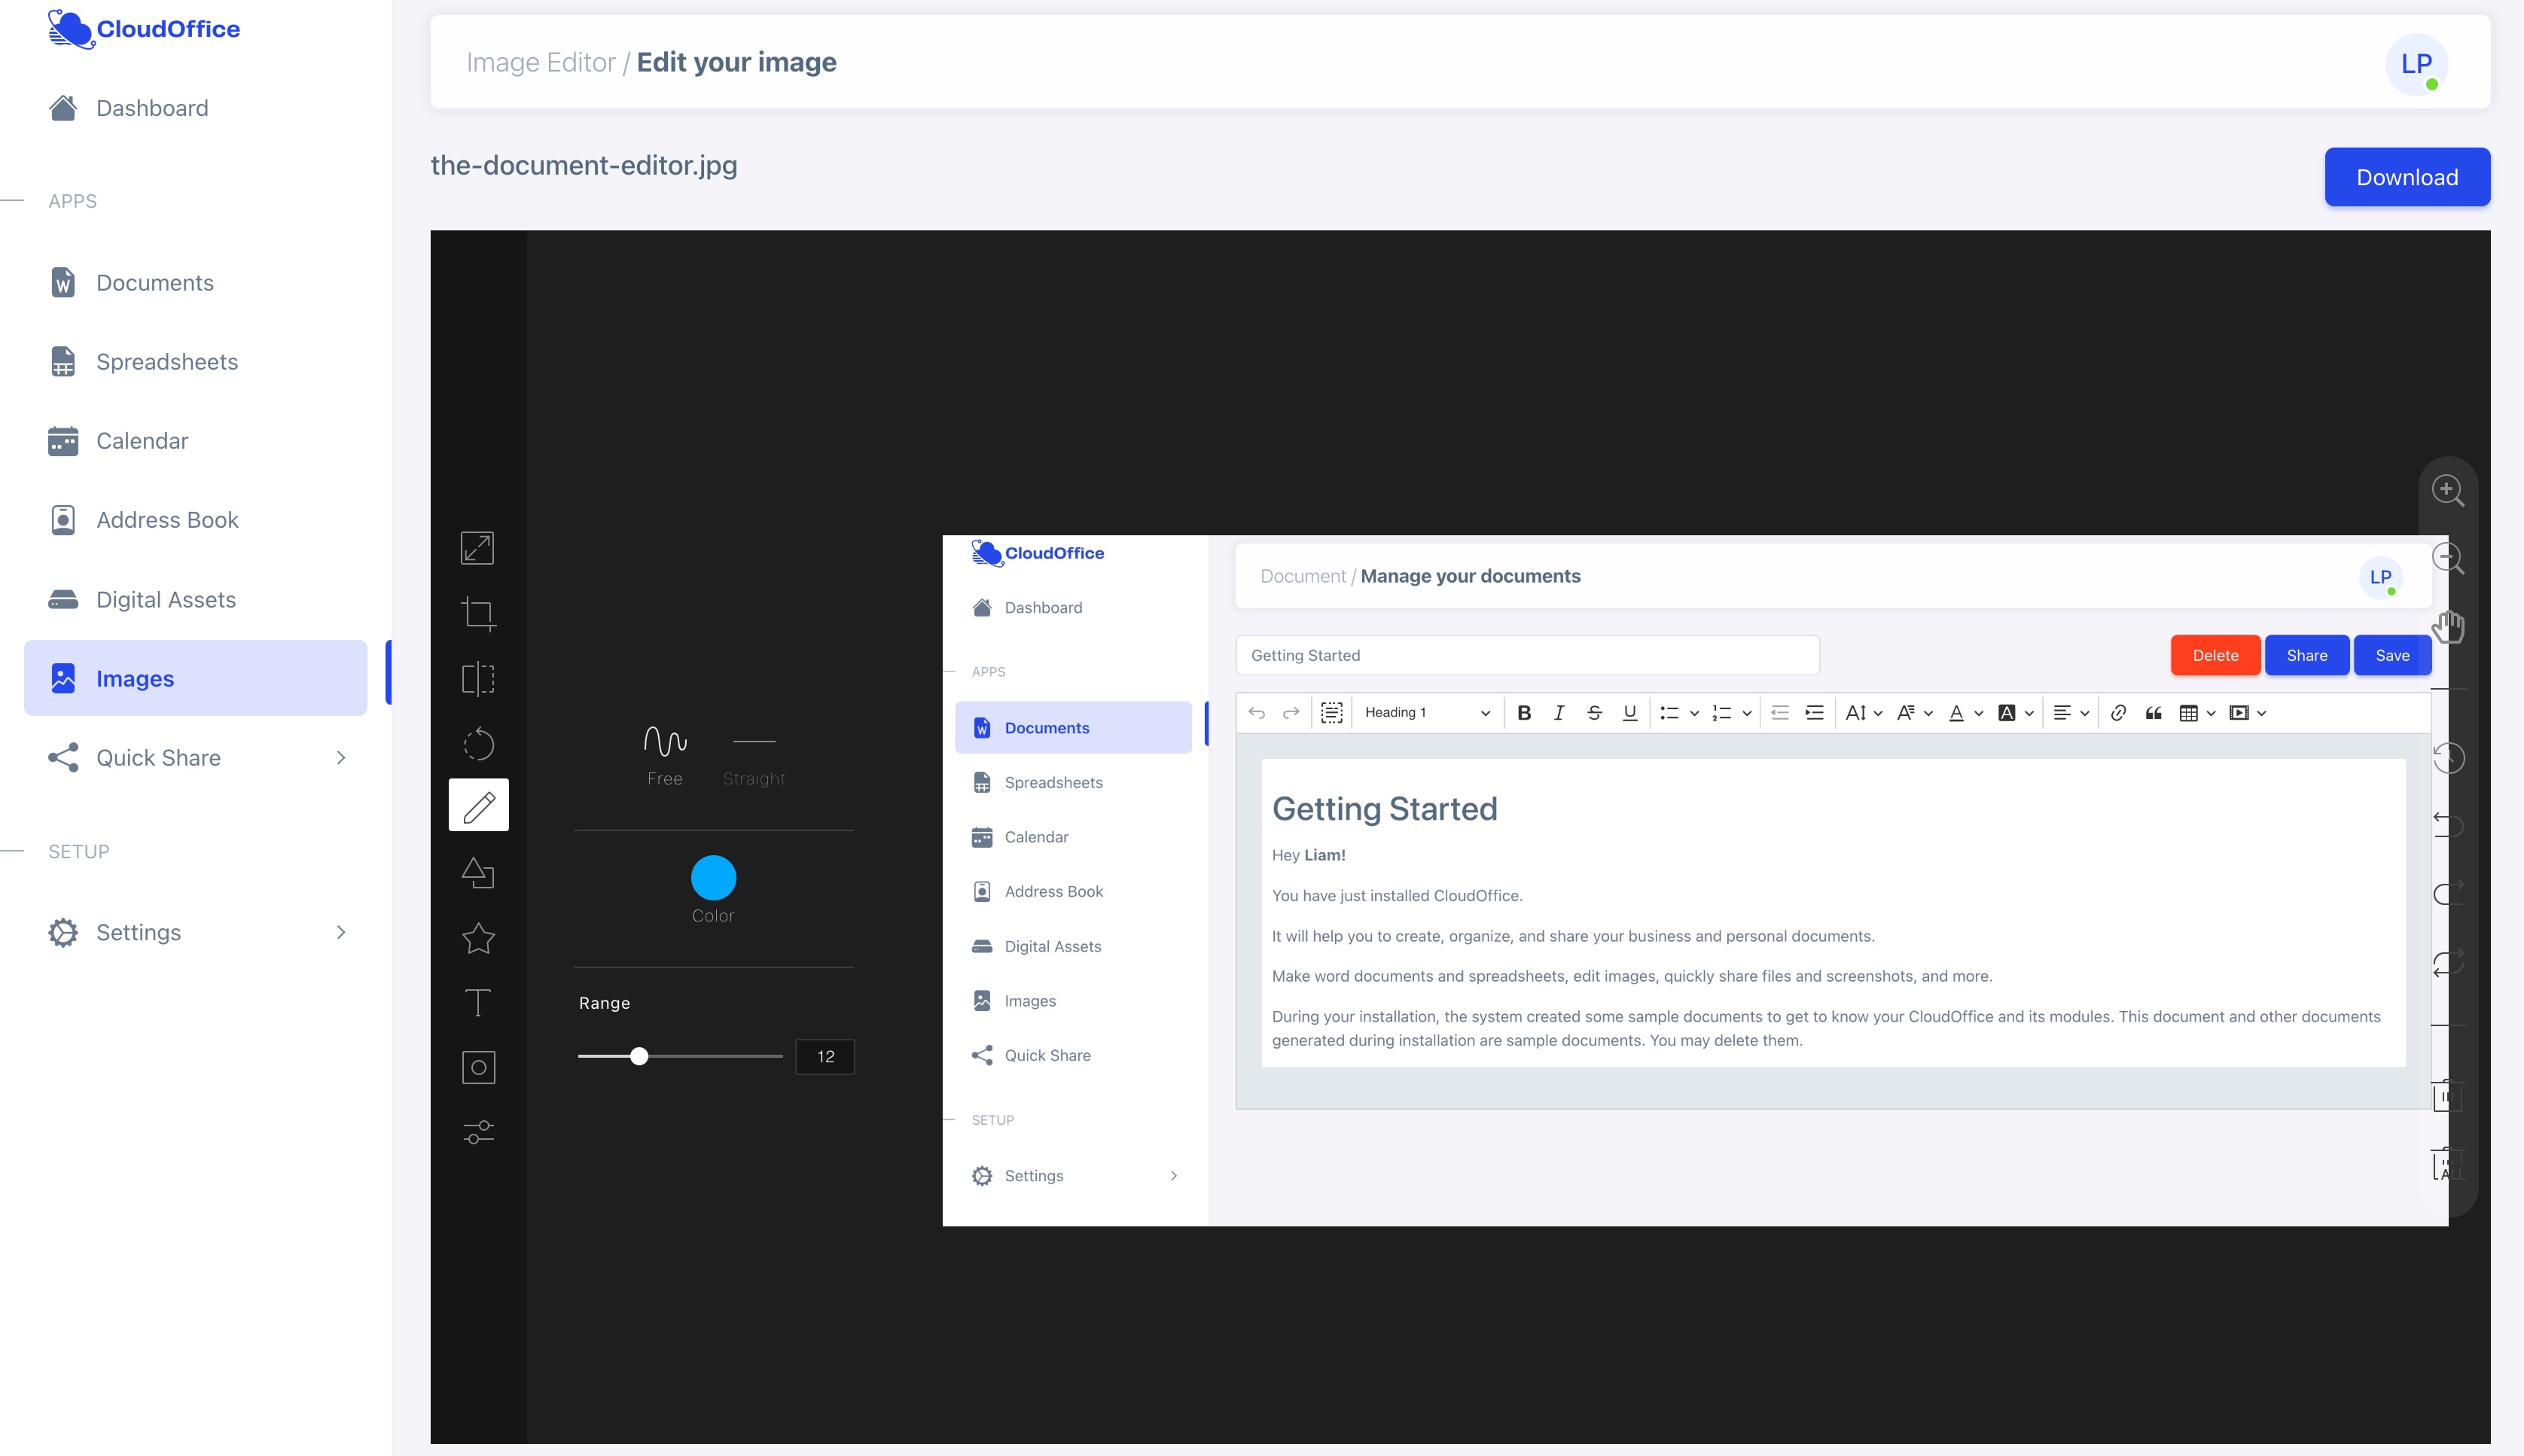2524x1456 pixels.
Task: Open Spreadsheets from the sidebar
Action: tap(166, 361)
